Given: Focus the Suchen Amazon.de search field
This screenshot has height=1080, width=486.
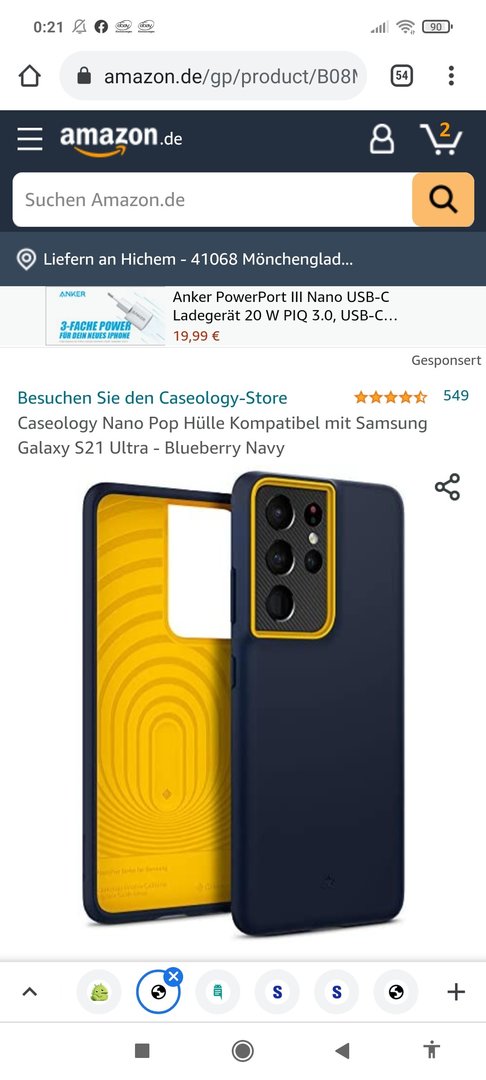Looking at the screenshot, I should (212, 200).
